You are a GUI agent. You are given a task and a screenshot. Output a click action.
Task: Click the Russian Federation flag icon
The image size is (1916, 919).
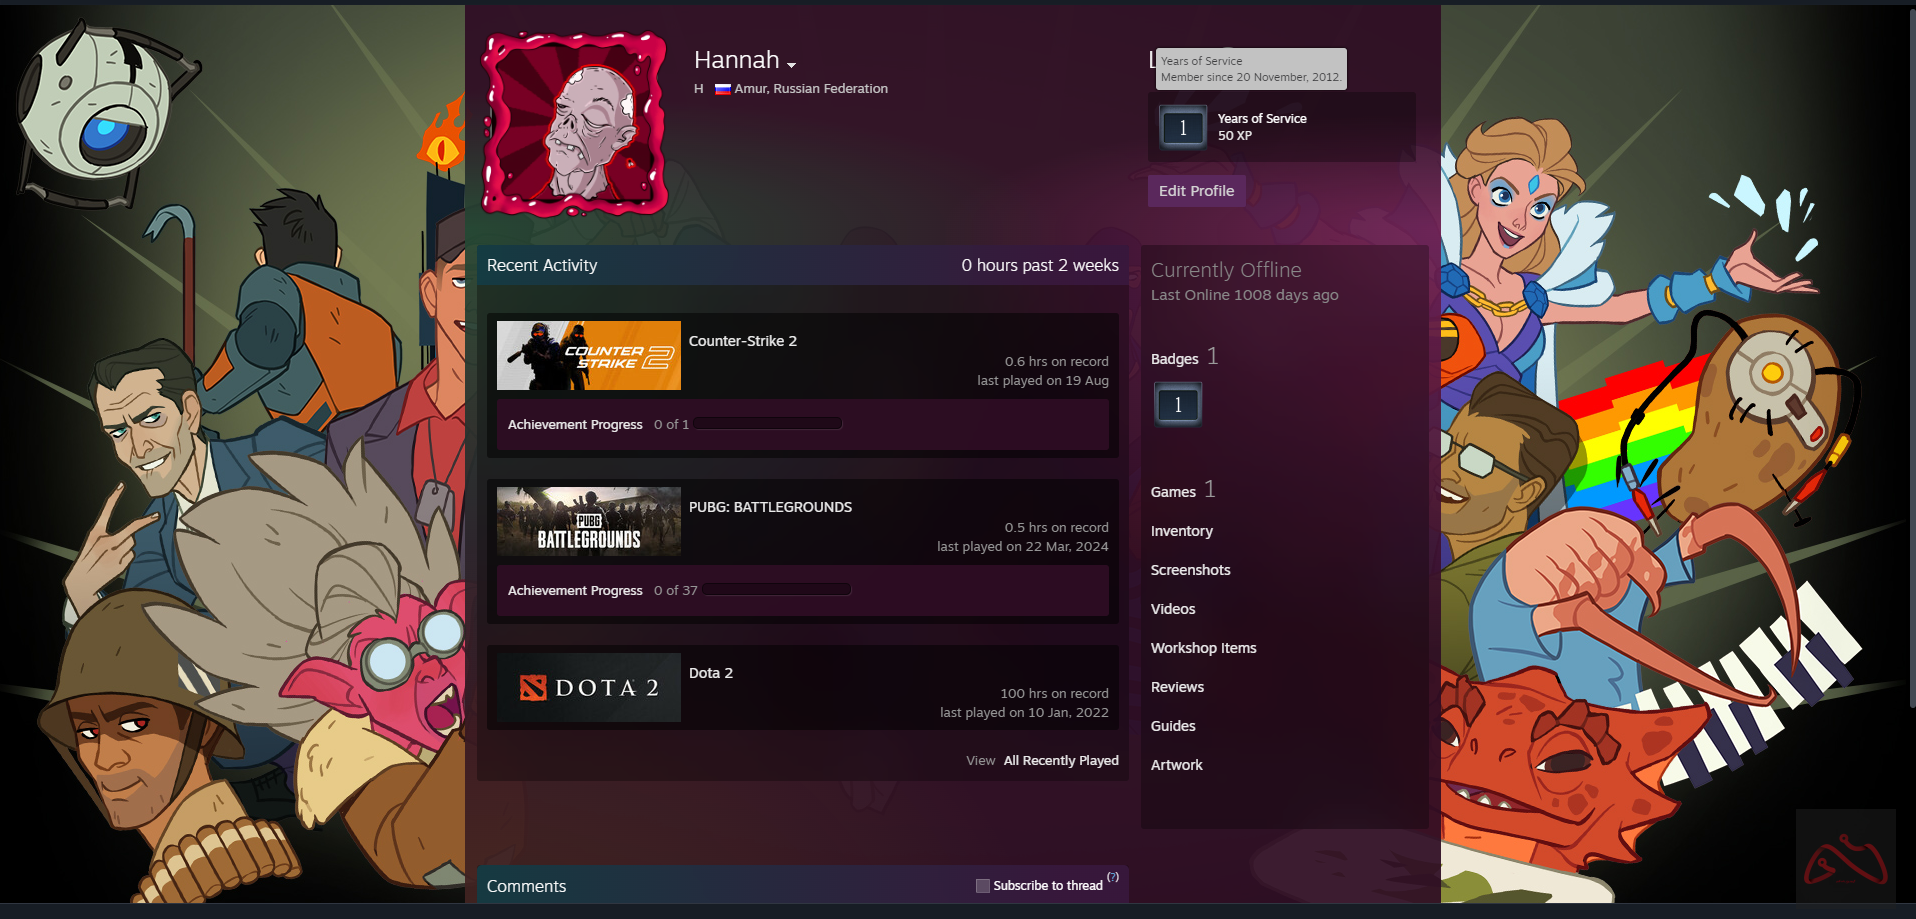click(x=723, y=89)
